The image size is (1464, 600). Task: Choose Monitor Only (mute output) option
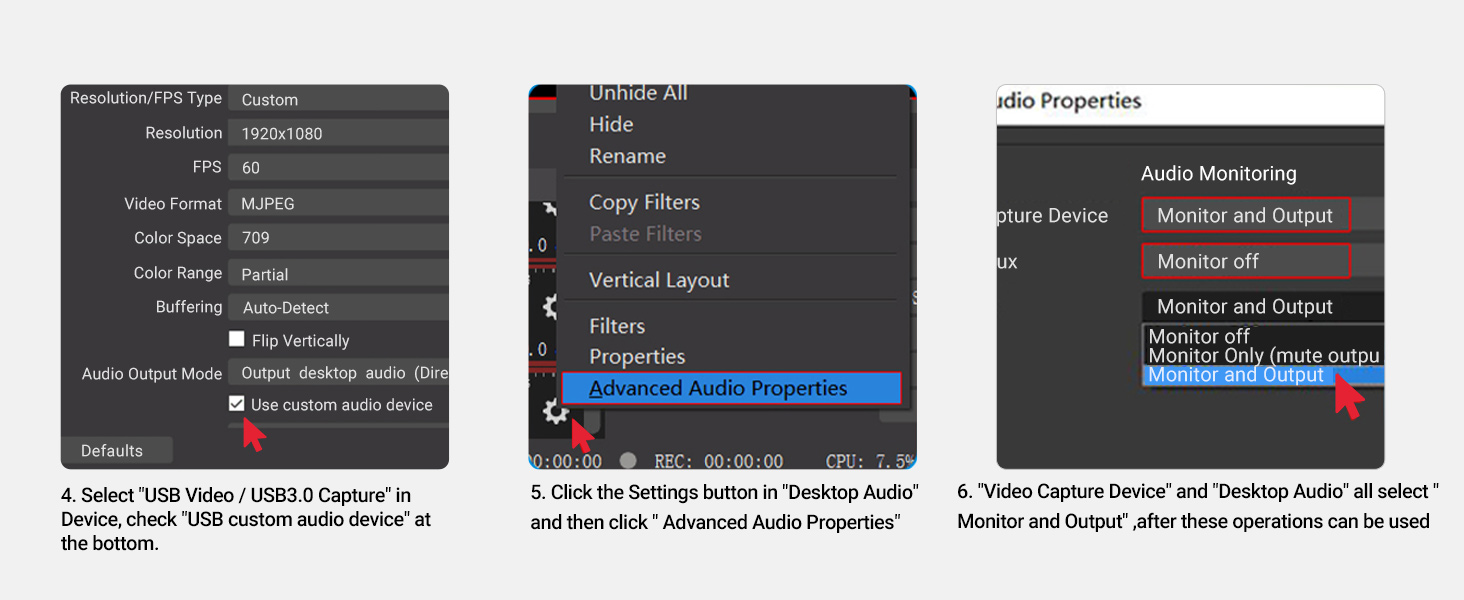click(x=1264, y=356)
